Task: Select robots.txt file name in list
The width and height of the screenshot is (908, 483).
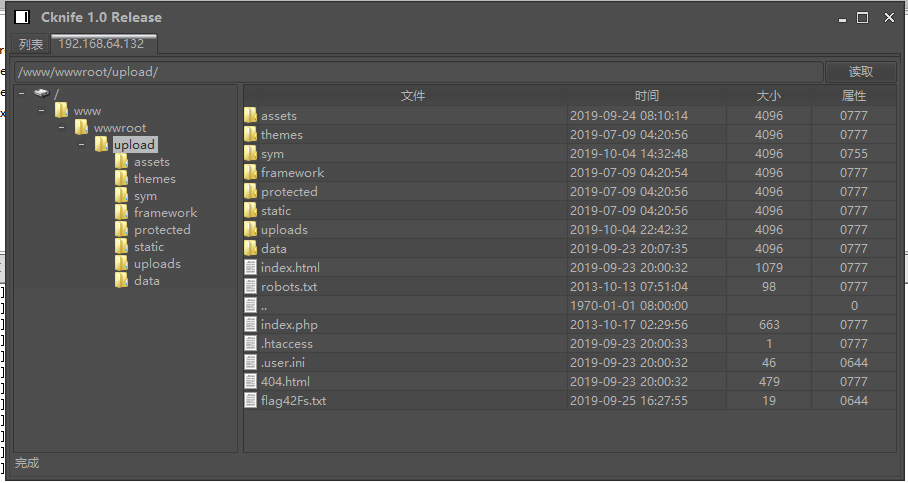Action: pyautogui.click(x=289, y=286)
